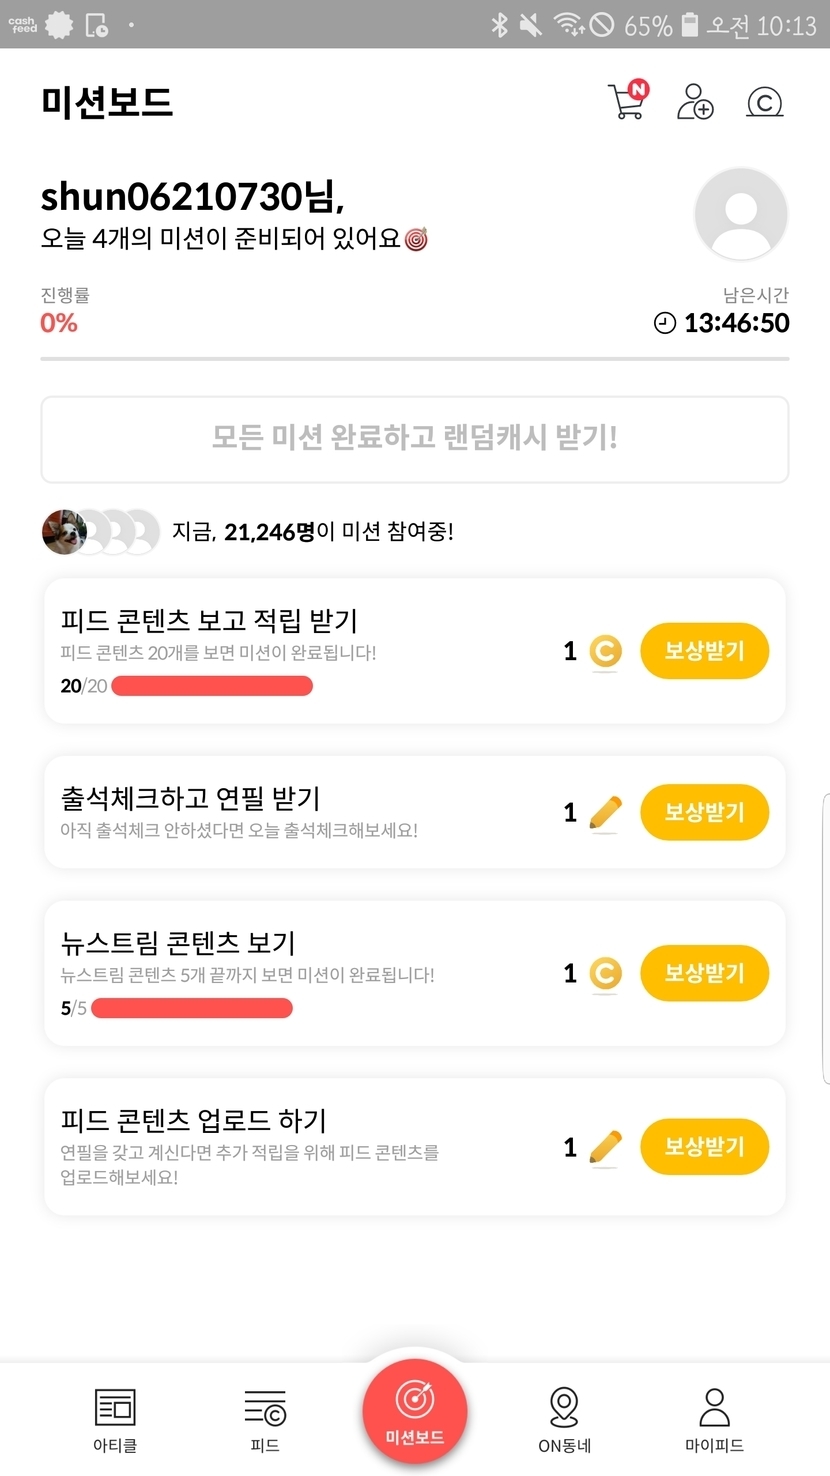
Task: Tap the pencil icon on 출석체크 mission
Action: coord(605,813)
